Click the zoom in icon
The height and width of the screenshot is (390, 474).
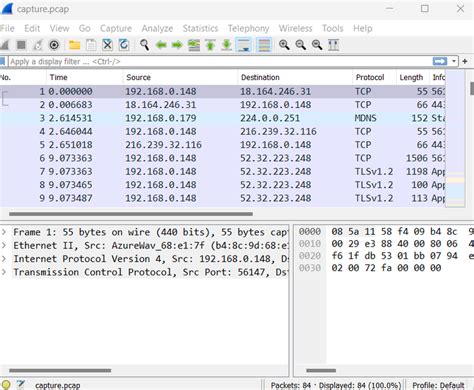click(x=284, y=45)
